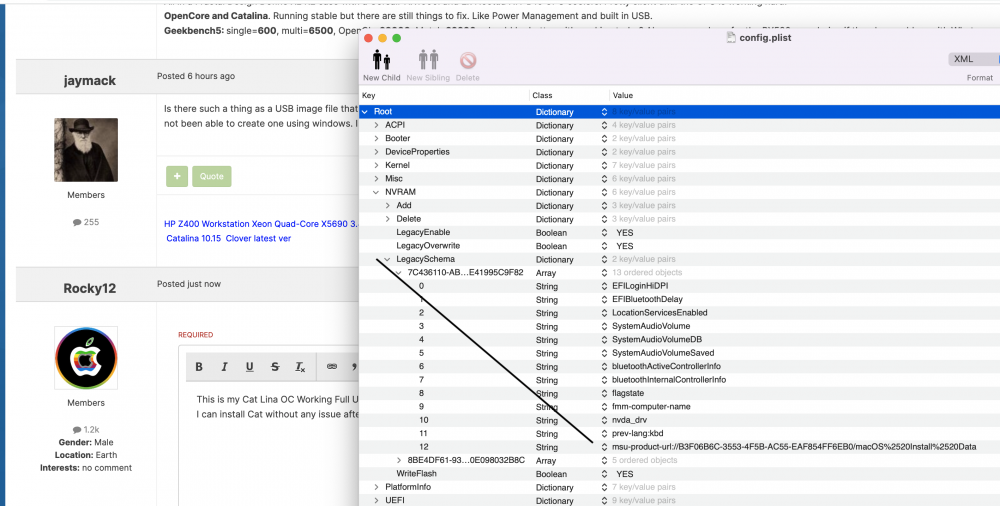Click the msu-product-url string value
Viewport: 1000px width, 506px height.
[x=794, y=447]
